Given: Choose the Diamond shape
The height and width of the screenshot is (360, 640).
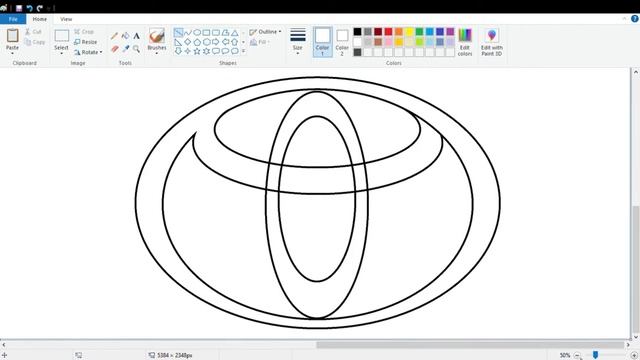Looking at the screenshot, I should pyautogui.click(x=187, y=42).
